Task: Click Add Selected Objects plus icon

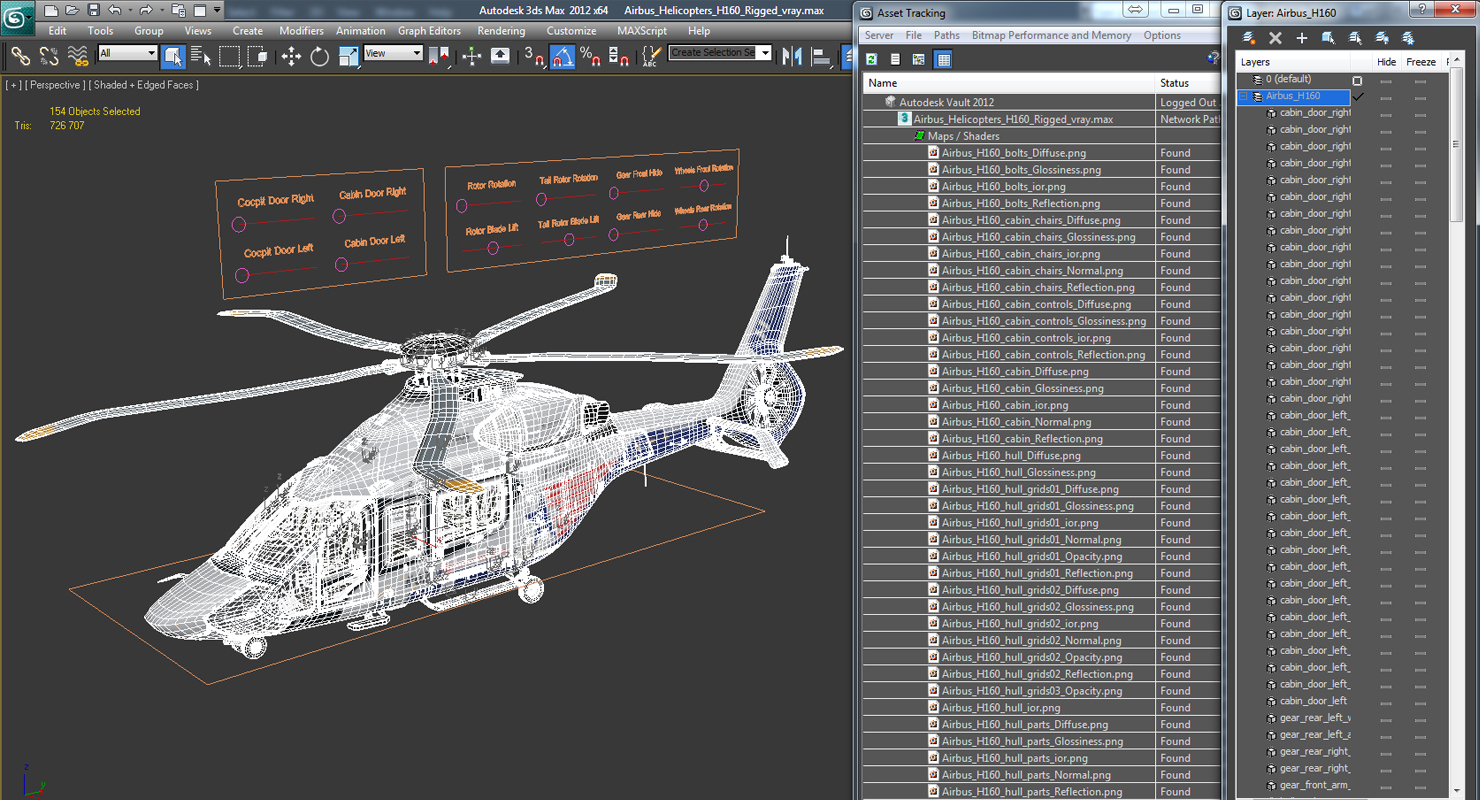Action: [x=1301, y=38]
